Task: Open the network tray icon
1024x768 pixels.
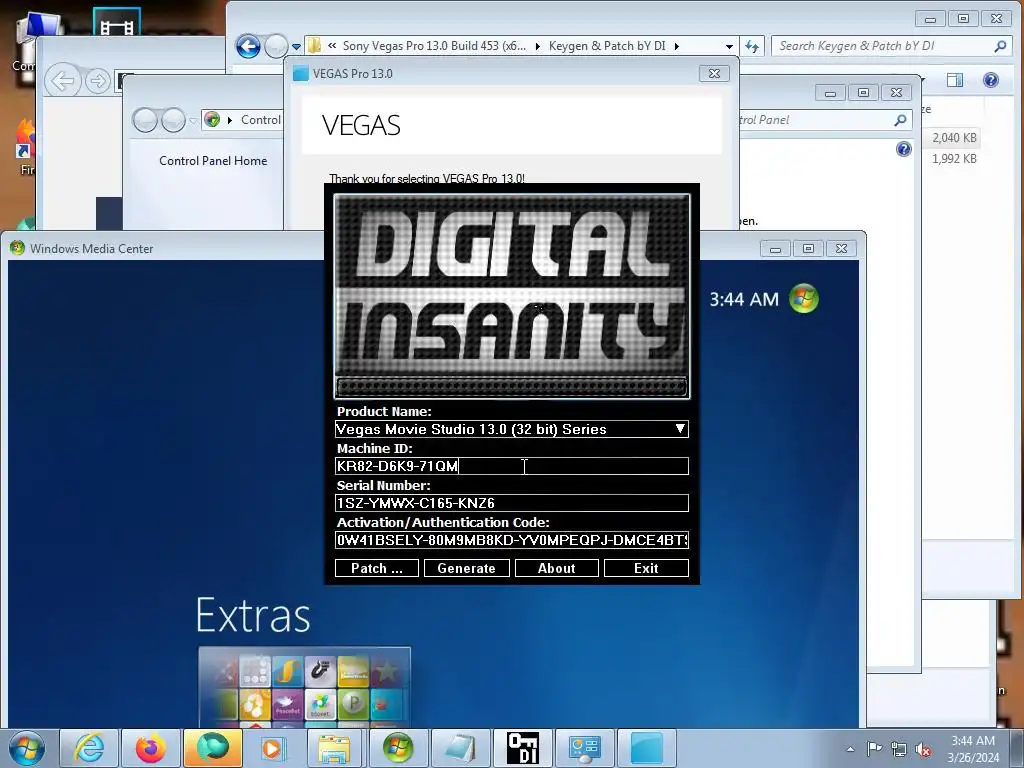Action: [x=899, y=749]
